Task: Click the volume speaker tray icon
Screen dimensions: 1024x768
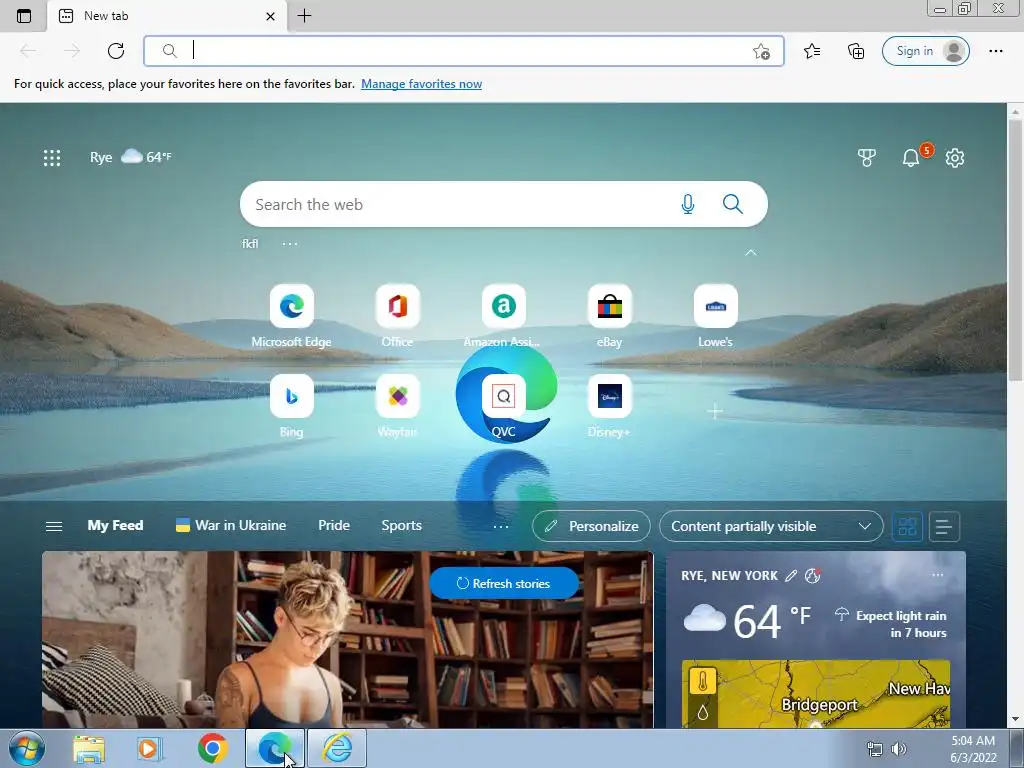Action: [899, 749]
